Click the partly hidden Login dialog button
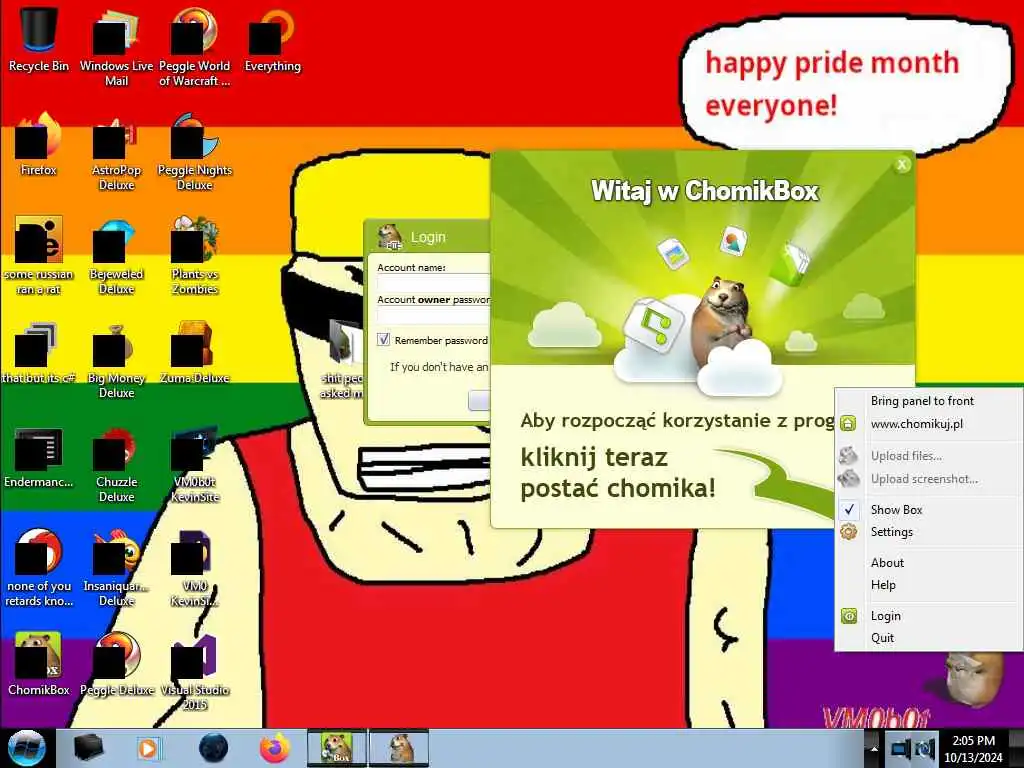The height and width of the screenshot is (768, 1024). (x=479, y=400)
